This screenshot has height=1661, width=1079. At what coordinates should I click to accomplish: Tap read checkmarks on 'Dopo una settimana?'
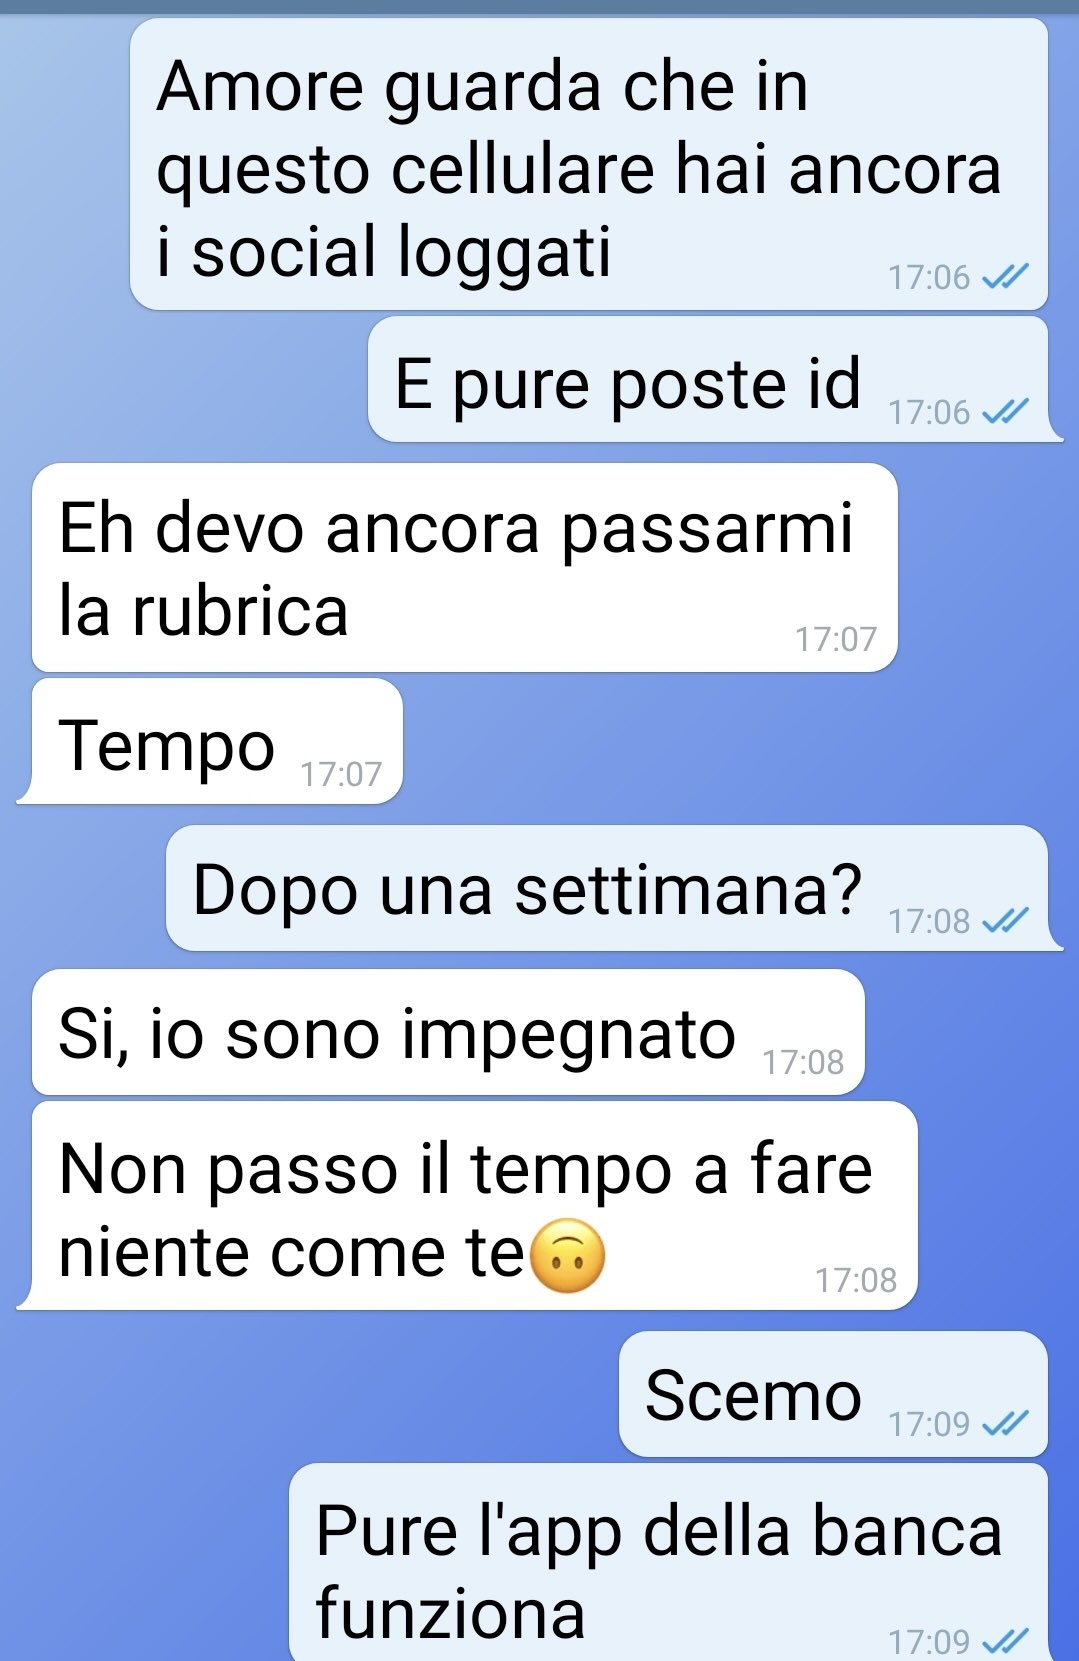(x=1005, y=920)
